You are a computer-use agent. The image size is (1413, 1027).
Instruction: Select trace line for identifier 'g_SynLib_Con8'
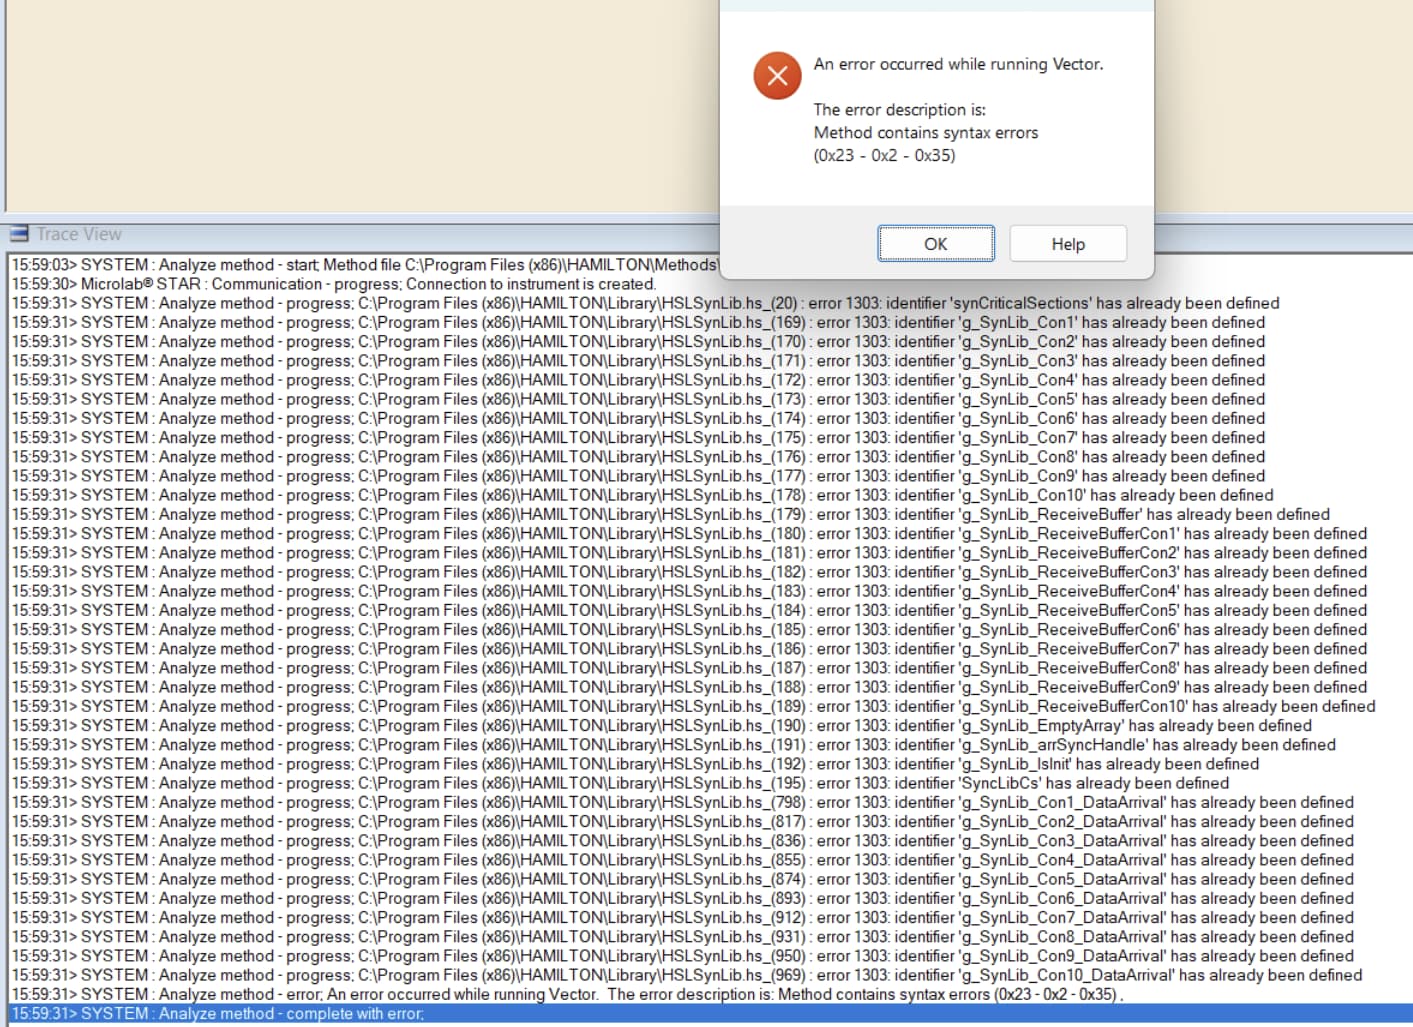click(638, 457)
